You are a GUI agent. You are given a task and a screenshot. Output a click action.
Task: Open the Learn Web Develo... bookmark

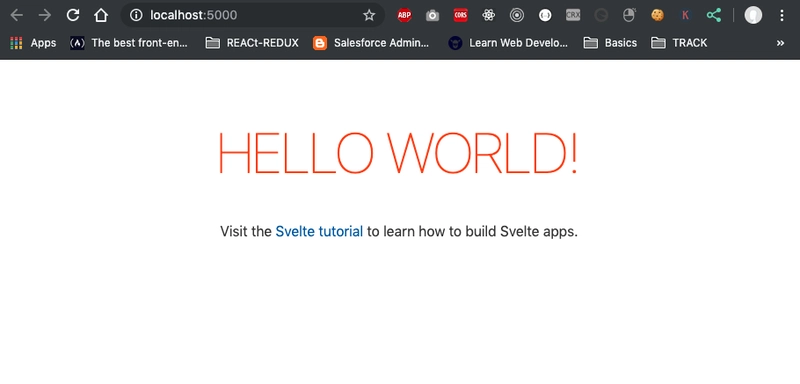[508, 43]
